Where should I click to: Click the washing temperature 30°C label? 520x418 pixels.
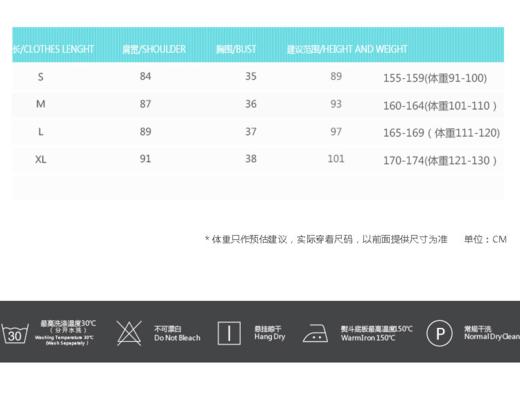[x=65, y=333]
